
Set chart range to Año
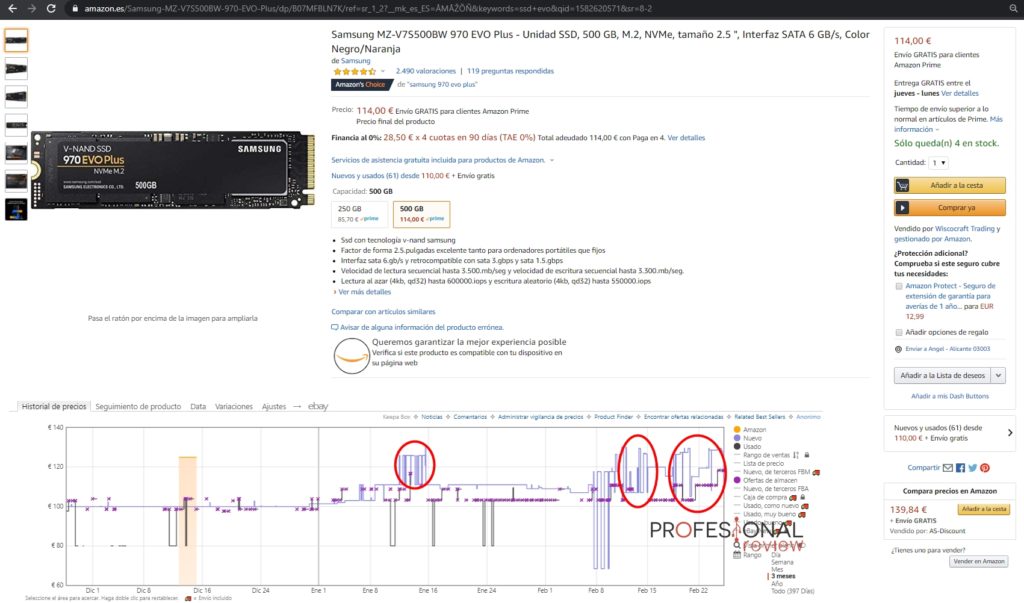pos(776,583)
